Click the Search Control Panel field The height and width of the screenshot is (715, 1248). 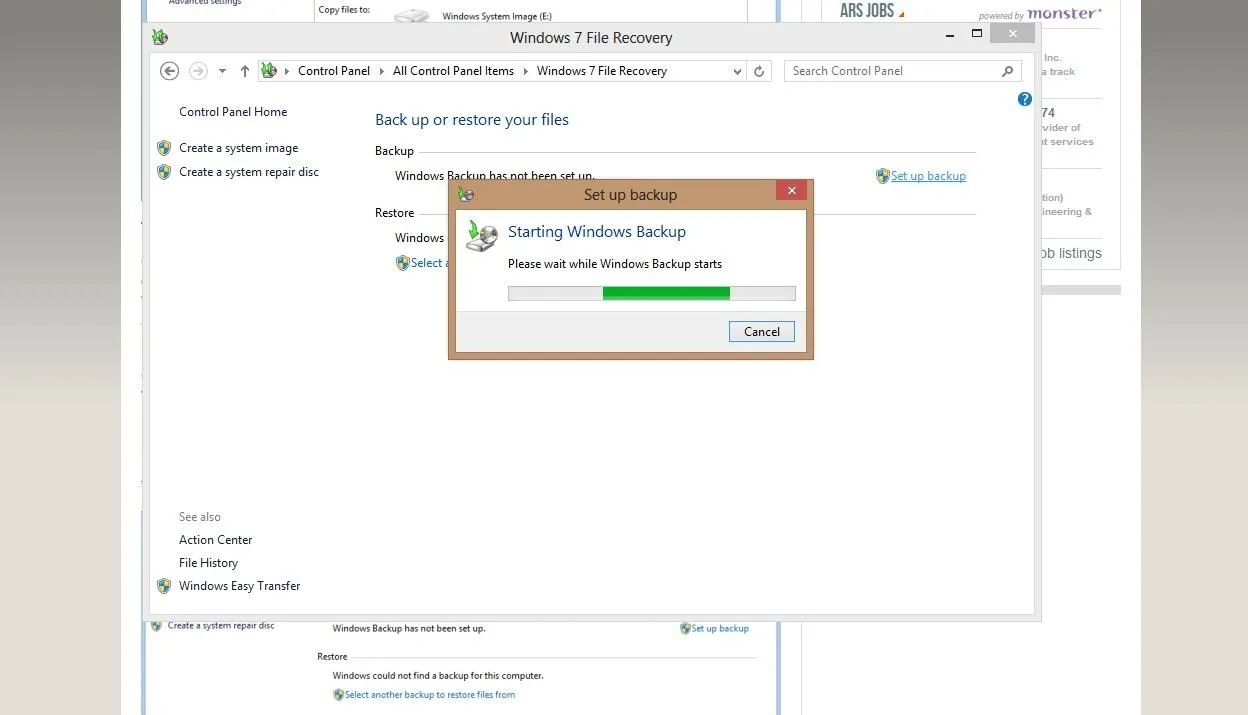click(x=903, y=71)
